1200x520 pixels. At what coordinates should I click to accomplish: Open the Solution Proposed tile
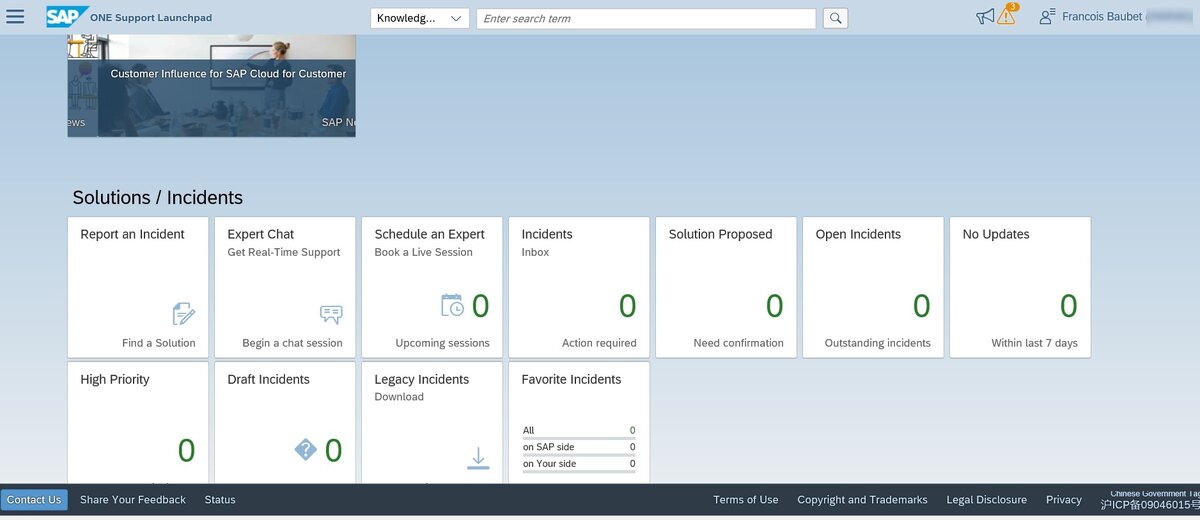(726, 287)
